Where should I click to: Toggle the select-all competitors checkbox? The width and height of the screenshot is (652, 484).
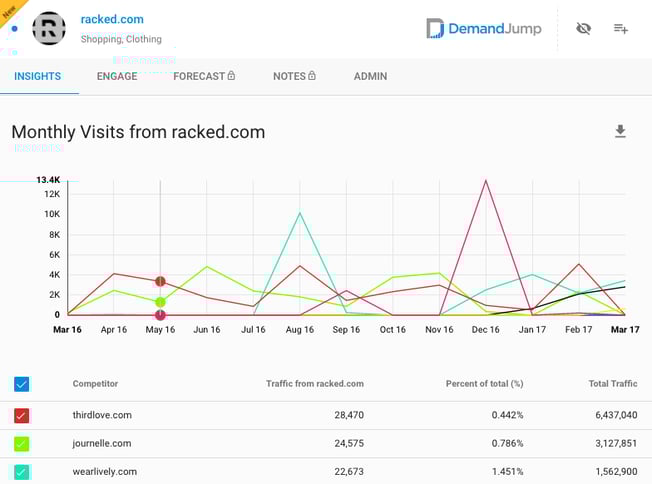tap(22, 384)
